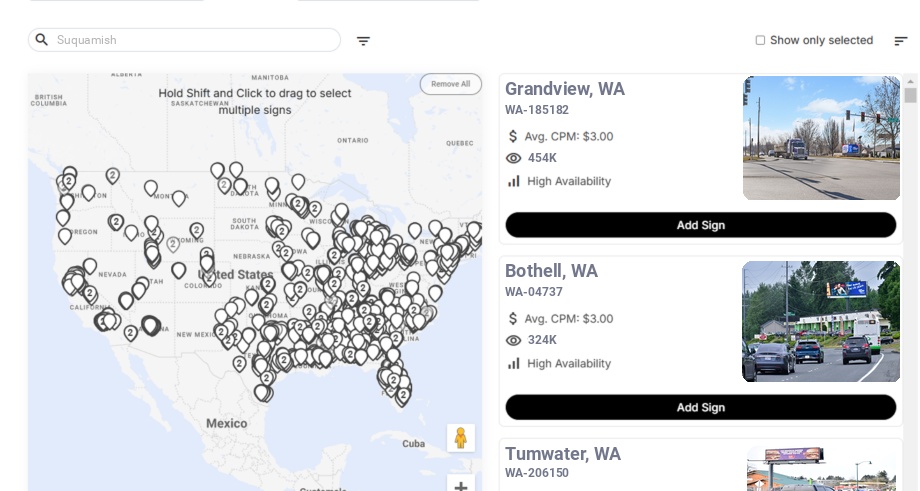
Task: Open the sort order icon at top right
Action: pos(900,41)
